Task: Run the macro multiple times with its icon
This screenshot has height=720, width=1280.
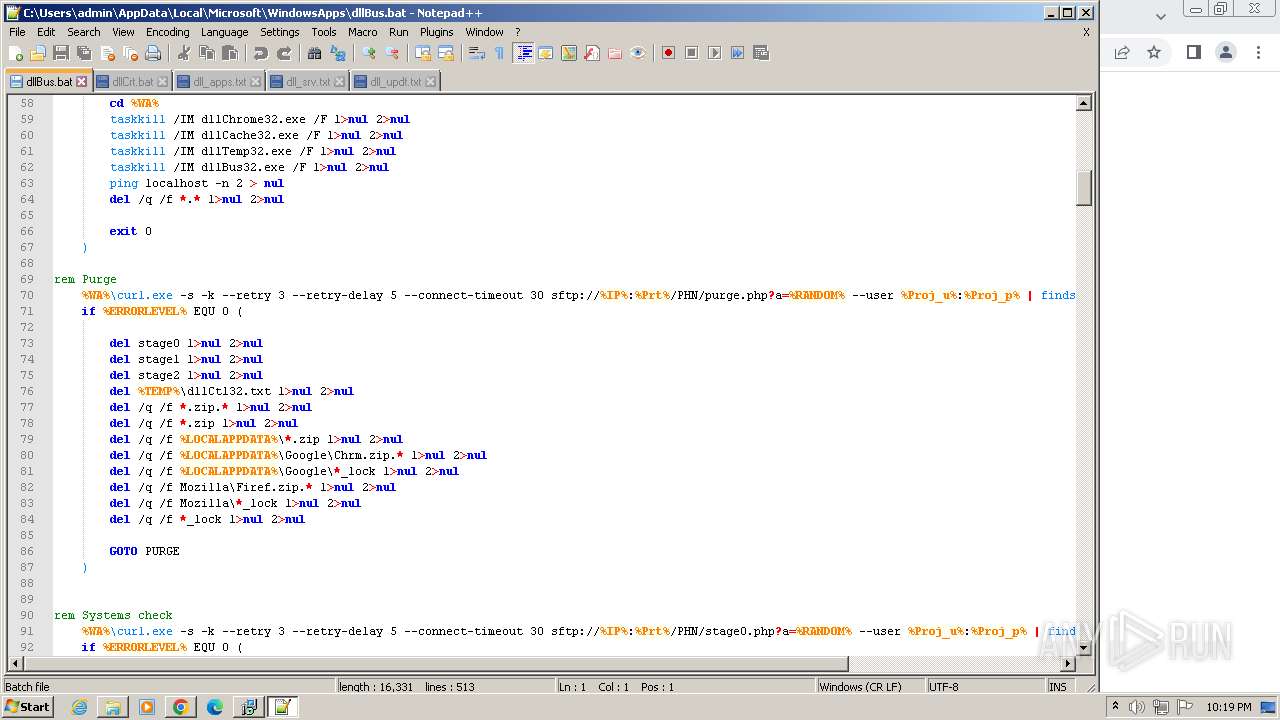Action: point(738,53)
